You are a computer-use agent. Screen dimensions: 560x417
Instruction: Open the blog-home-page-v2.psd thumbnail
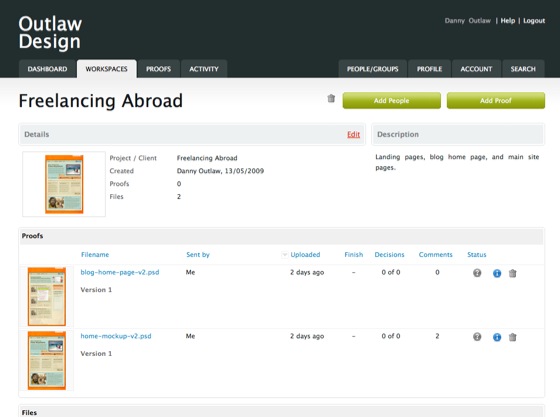[x=47, y=296]
